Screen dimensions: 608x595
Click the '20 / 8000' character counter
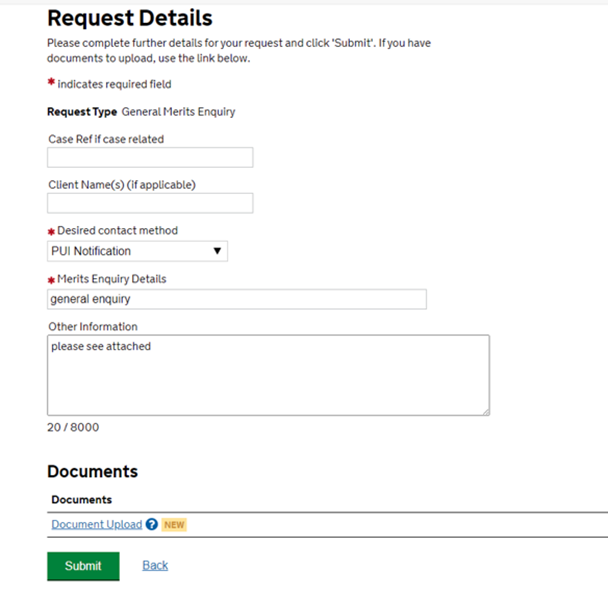tap(73, 427)
